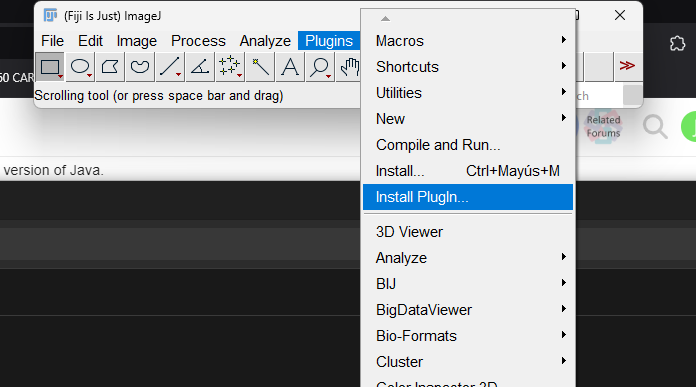Select the Freehand selection tool

(x=140, y=67)
